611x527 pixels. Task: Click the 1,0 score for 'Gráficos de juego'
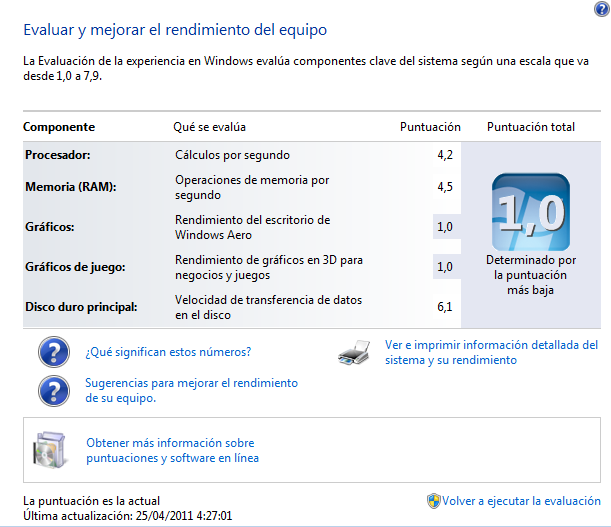[445, 267]
